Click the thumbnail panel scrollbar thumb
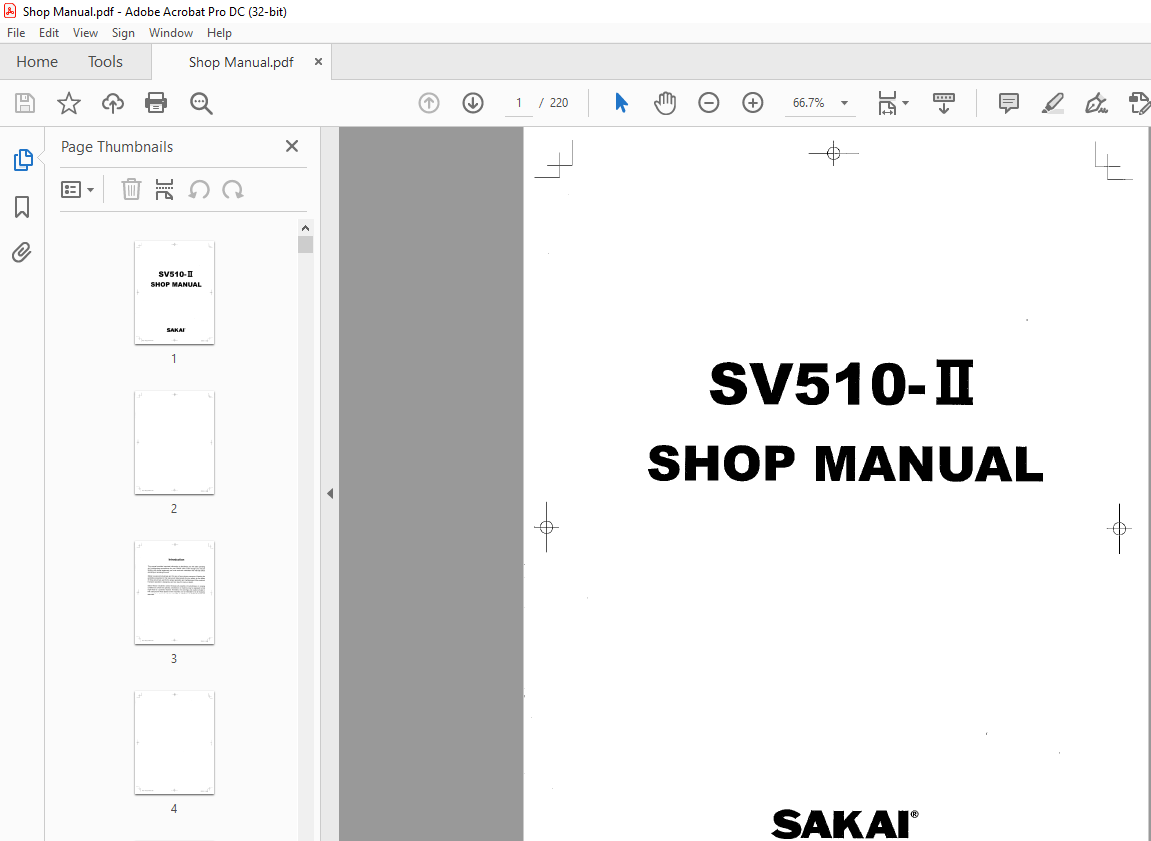 [305, 244]
